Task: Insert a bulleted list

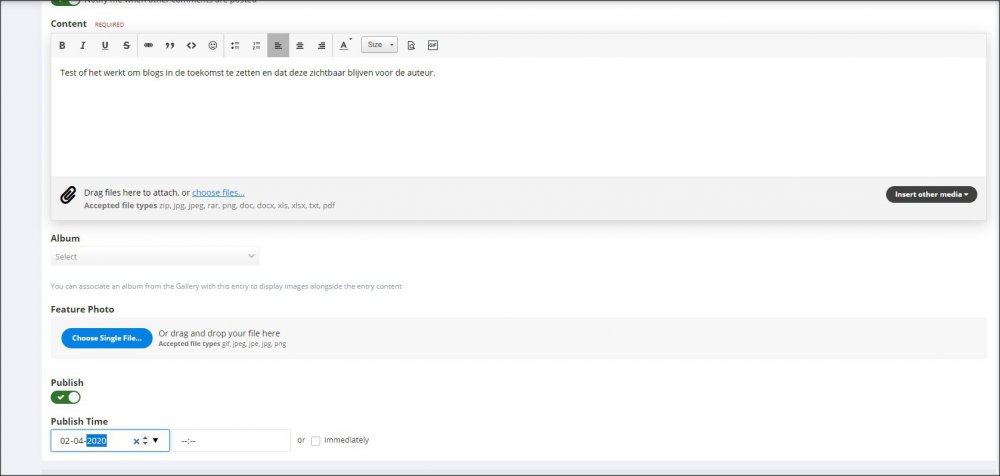Action: tap(235, 45)
